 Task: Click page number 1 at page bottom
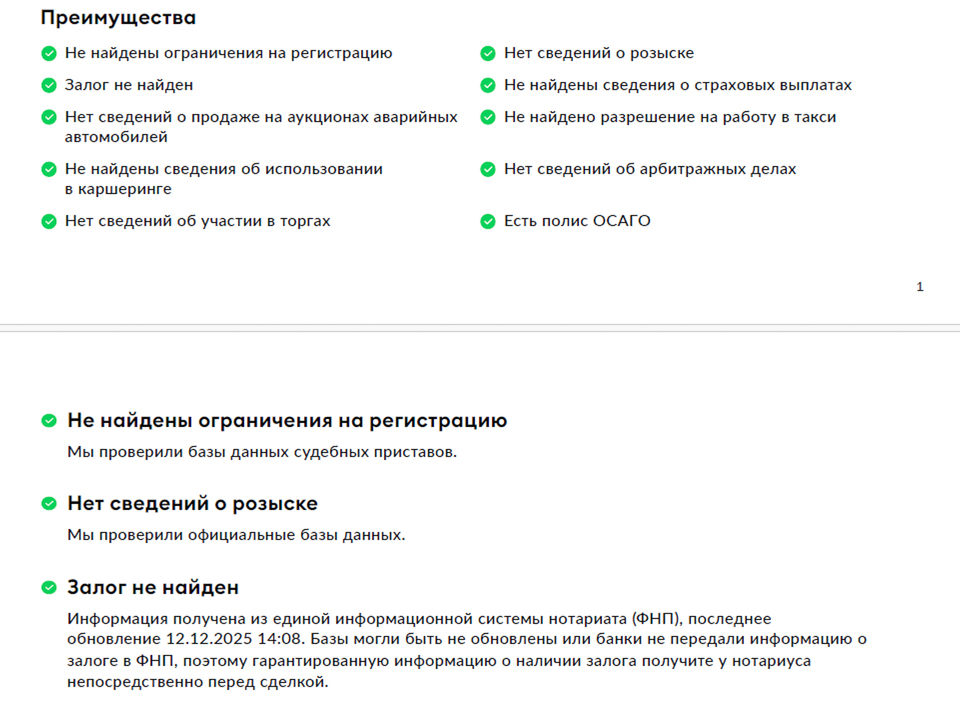(x=920, y=288)
